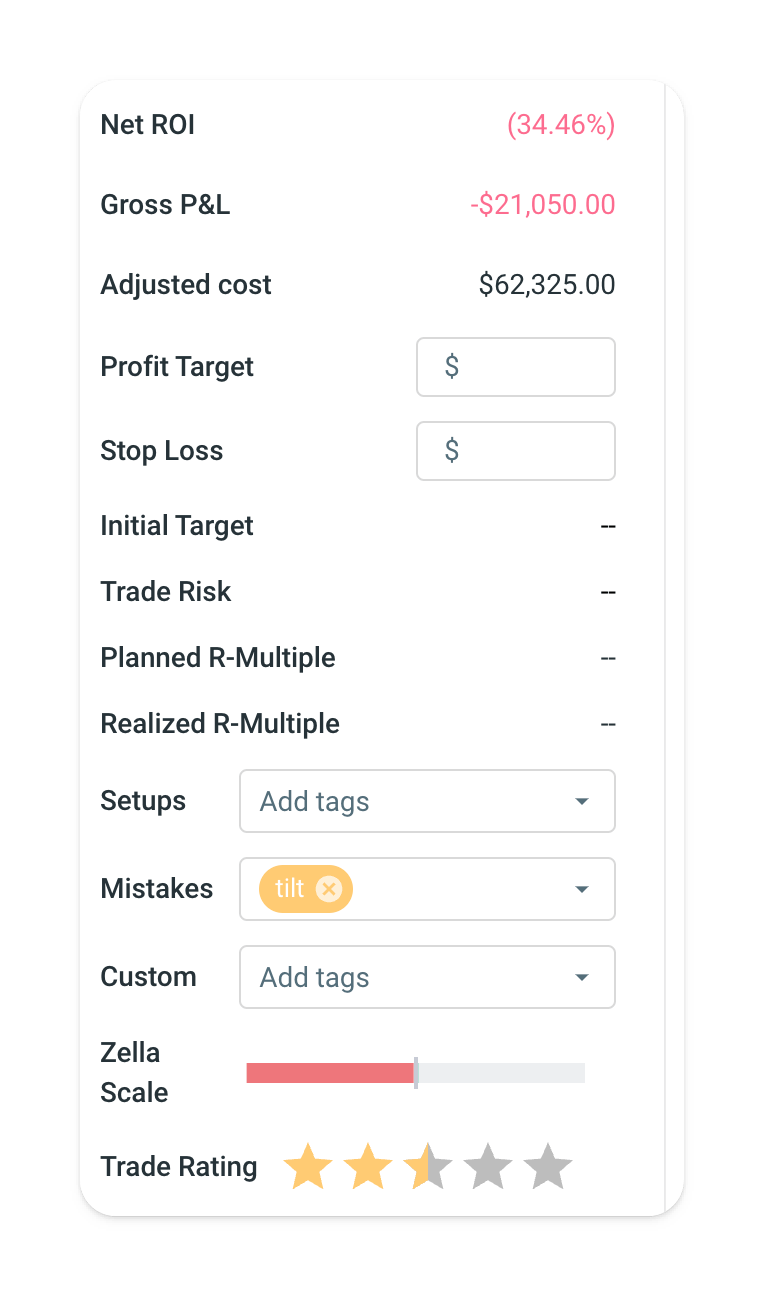Image resolution: width=764 pixels, height=1296 pixels.
Task: Click the Profit Target input field
Action: point(515,367)
